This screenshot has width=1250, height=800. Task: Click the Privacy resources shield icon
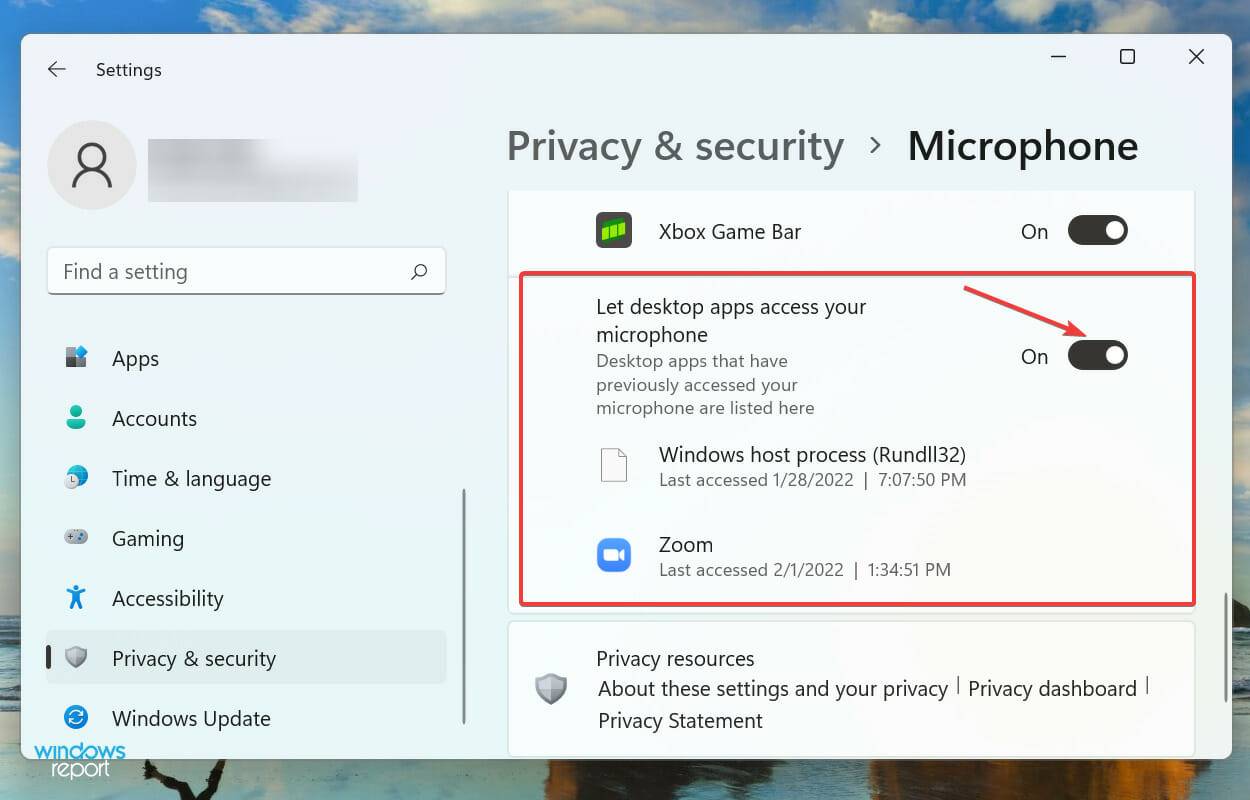tap(551, 688)
